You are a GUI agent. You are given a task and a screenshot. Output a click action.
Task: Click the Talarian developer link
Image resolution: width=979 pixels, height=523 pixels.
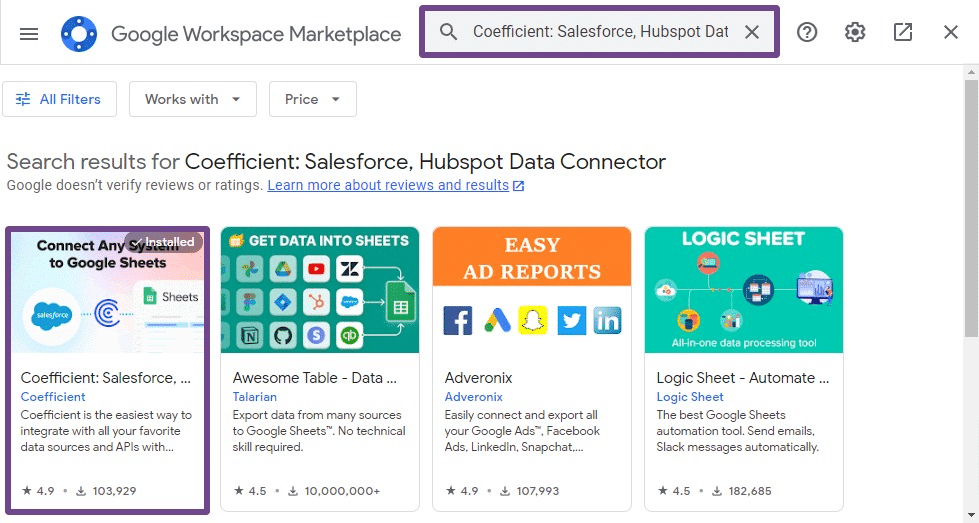(x=255, y=397)
